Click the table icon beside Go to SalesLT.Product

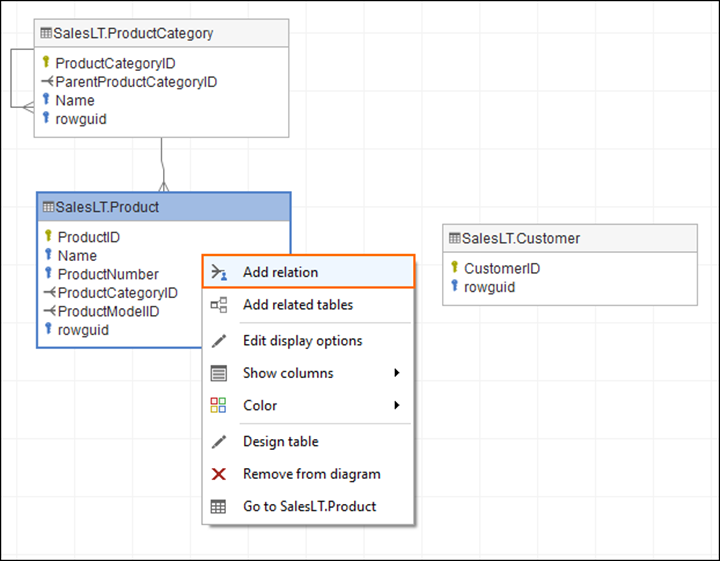220,506
